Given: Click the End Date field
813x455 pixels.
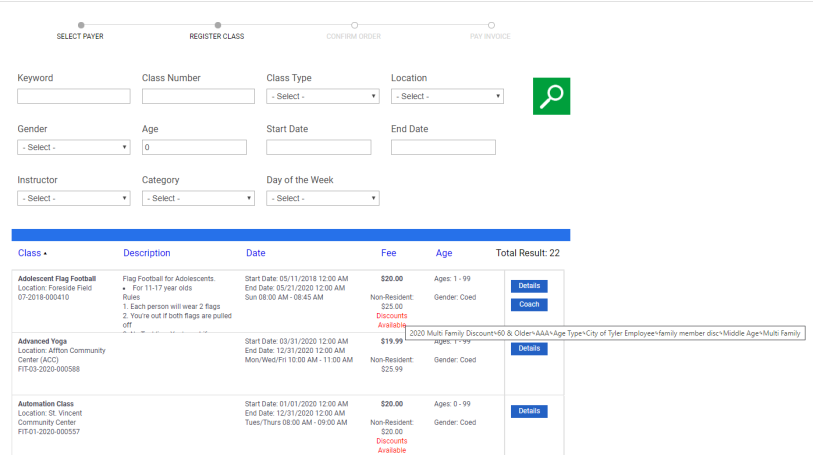Looking at the screenshot, I should point(443,147).
